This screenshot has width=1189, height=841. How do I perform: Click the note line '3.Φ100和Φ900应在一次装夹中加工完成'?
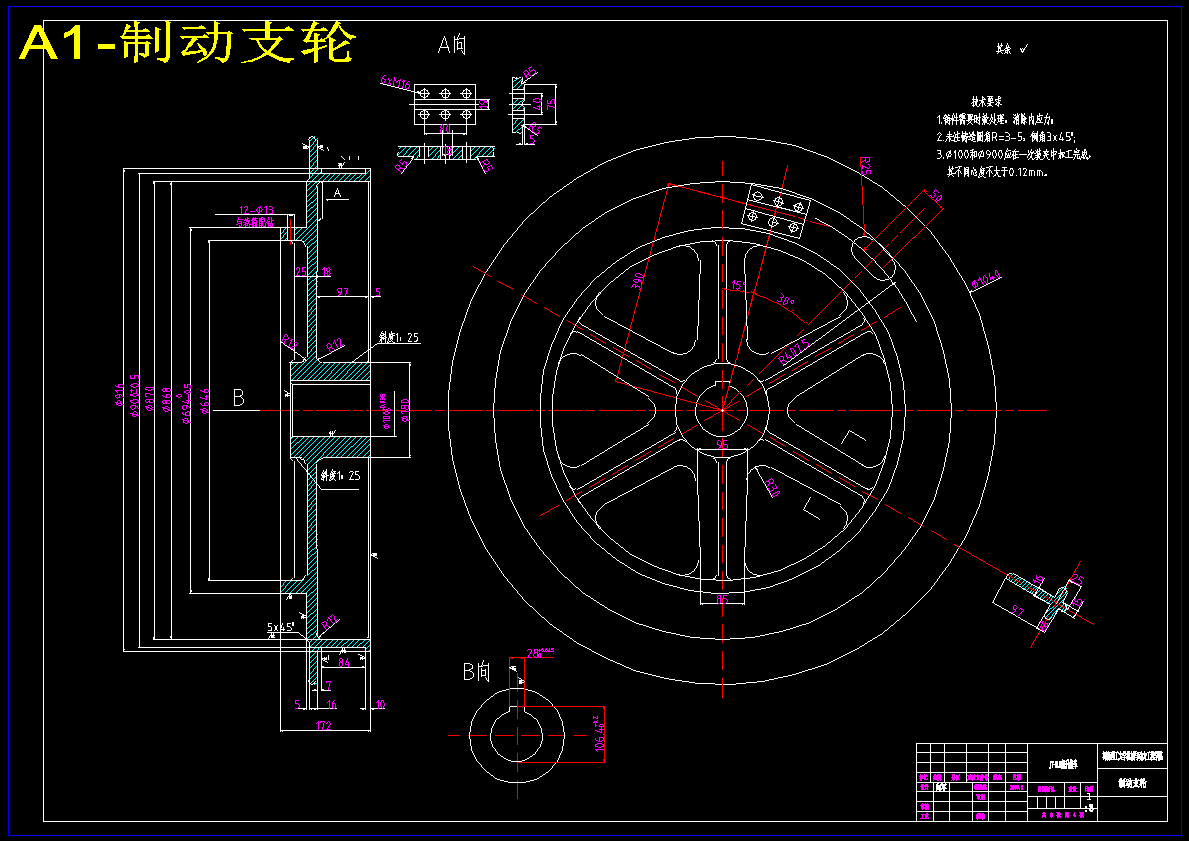1014,155
